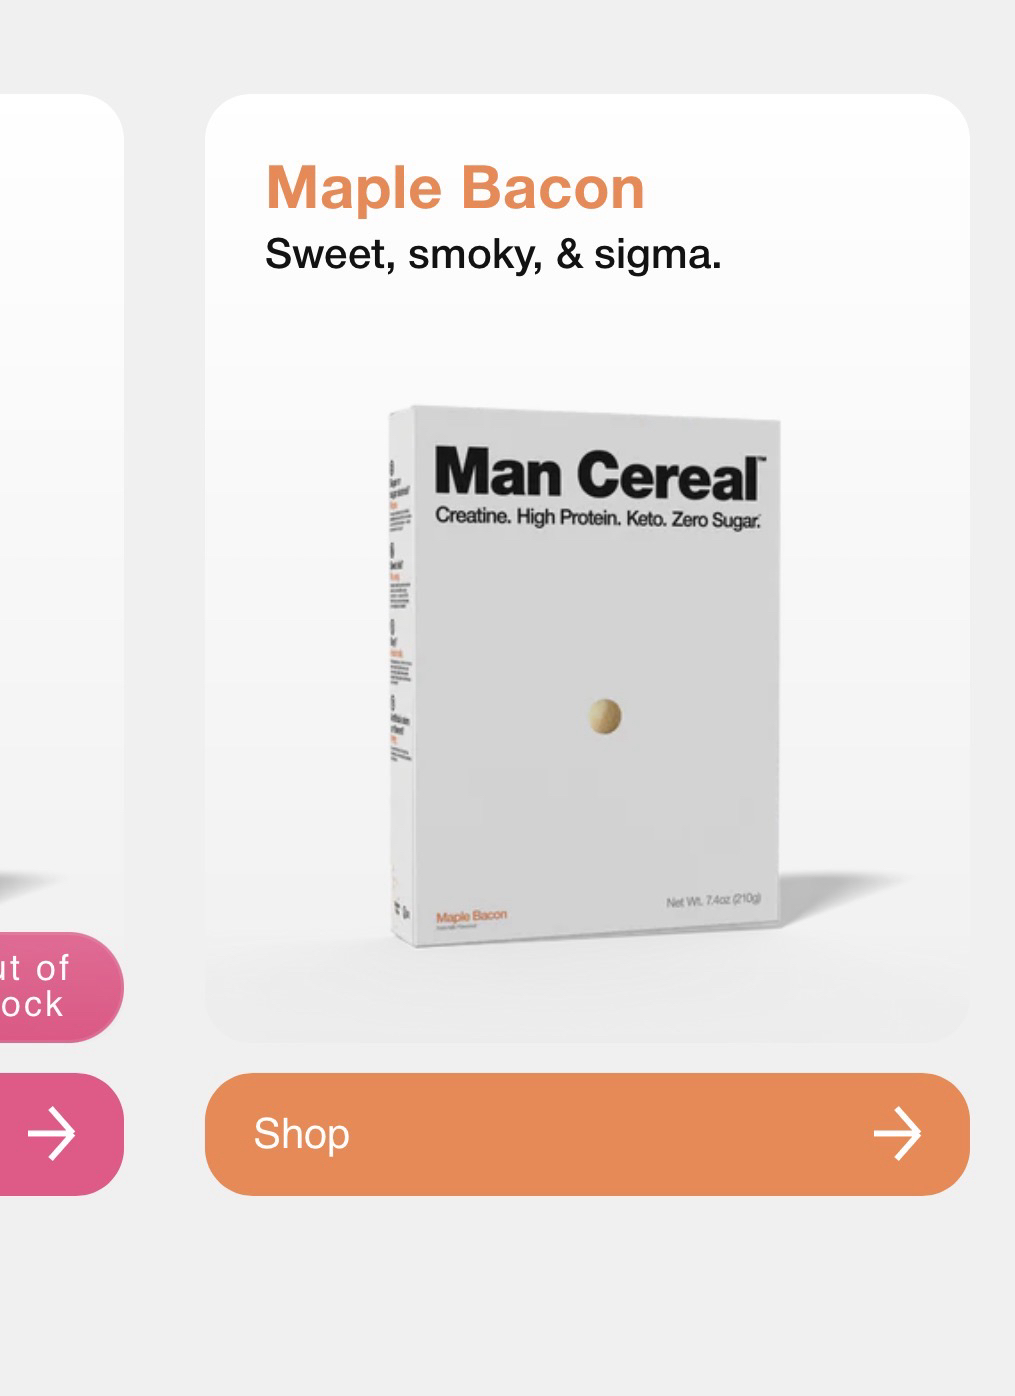Image resolution: width=1015 pixels, height=1396 pixels.
Task: Open the Man Cereal box product image
Action: click(585, 676)
